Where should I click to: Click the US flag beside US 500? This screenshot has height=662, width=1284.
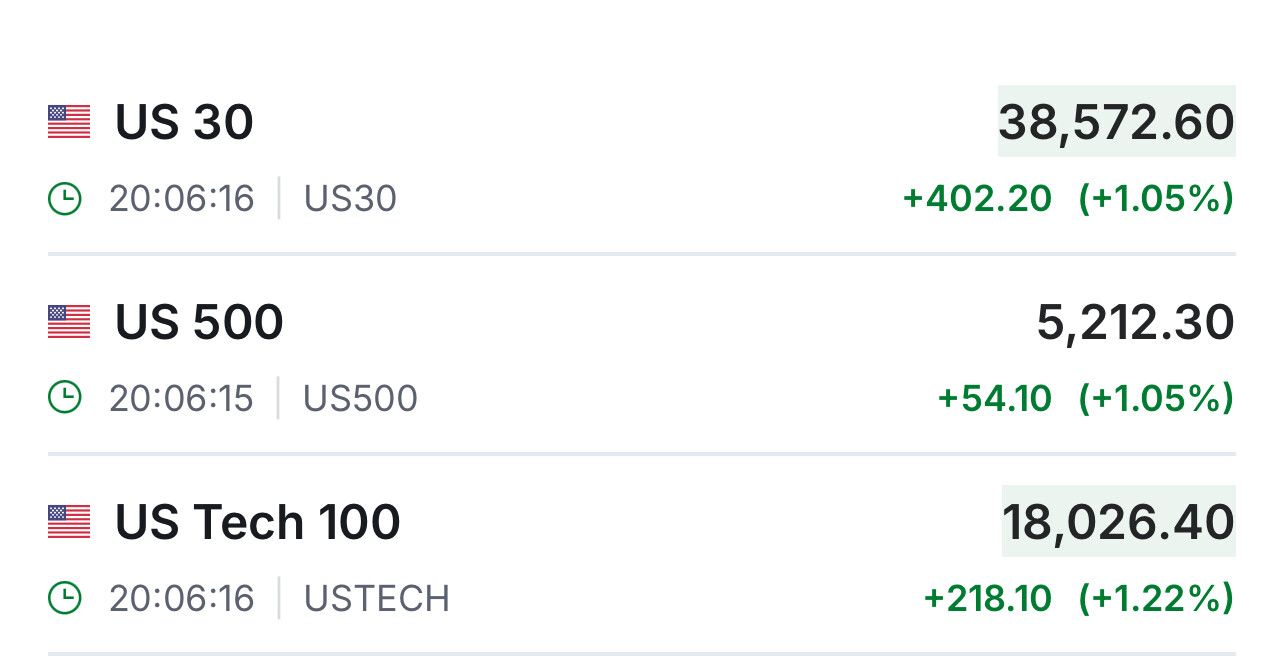69,322
